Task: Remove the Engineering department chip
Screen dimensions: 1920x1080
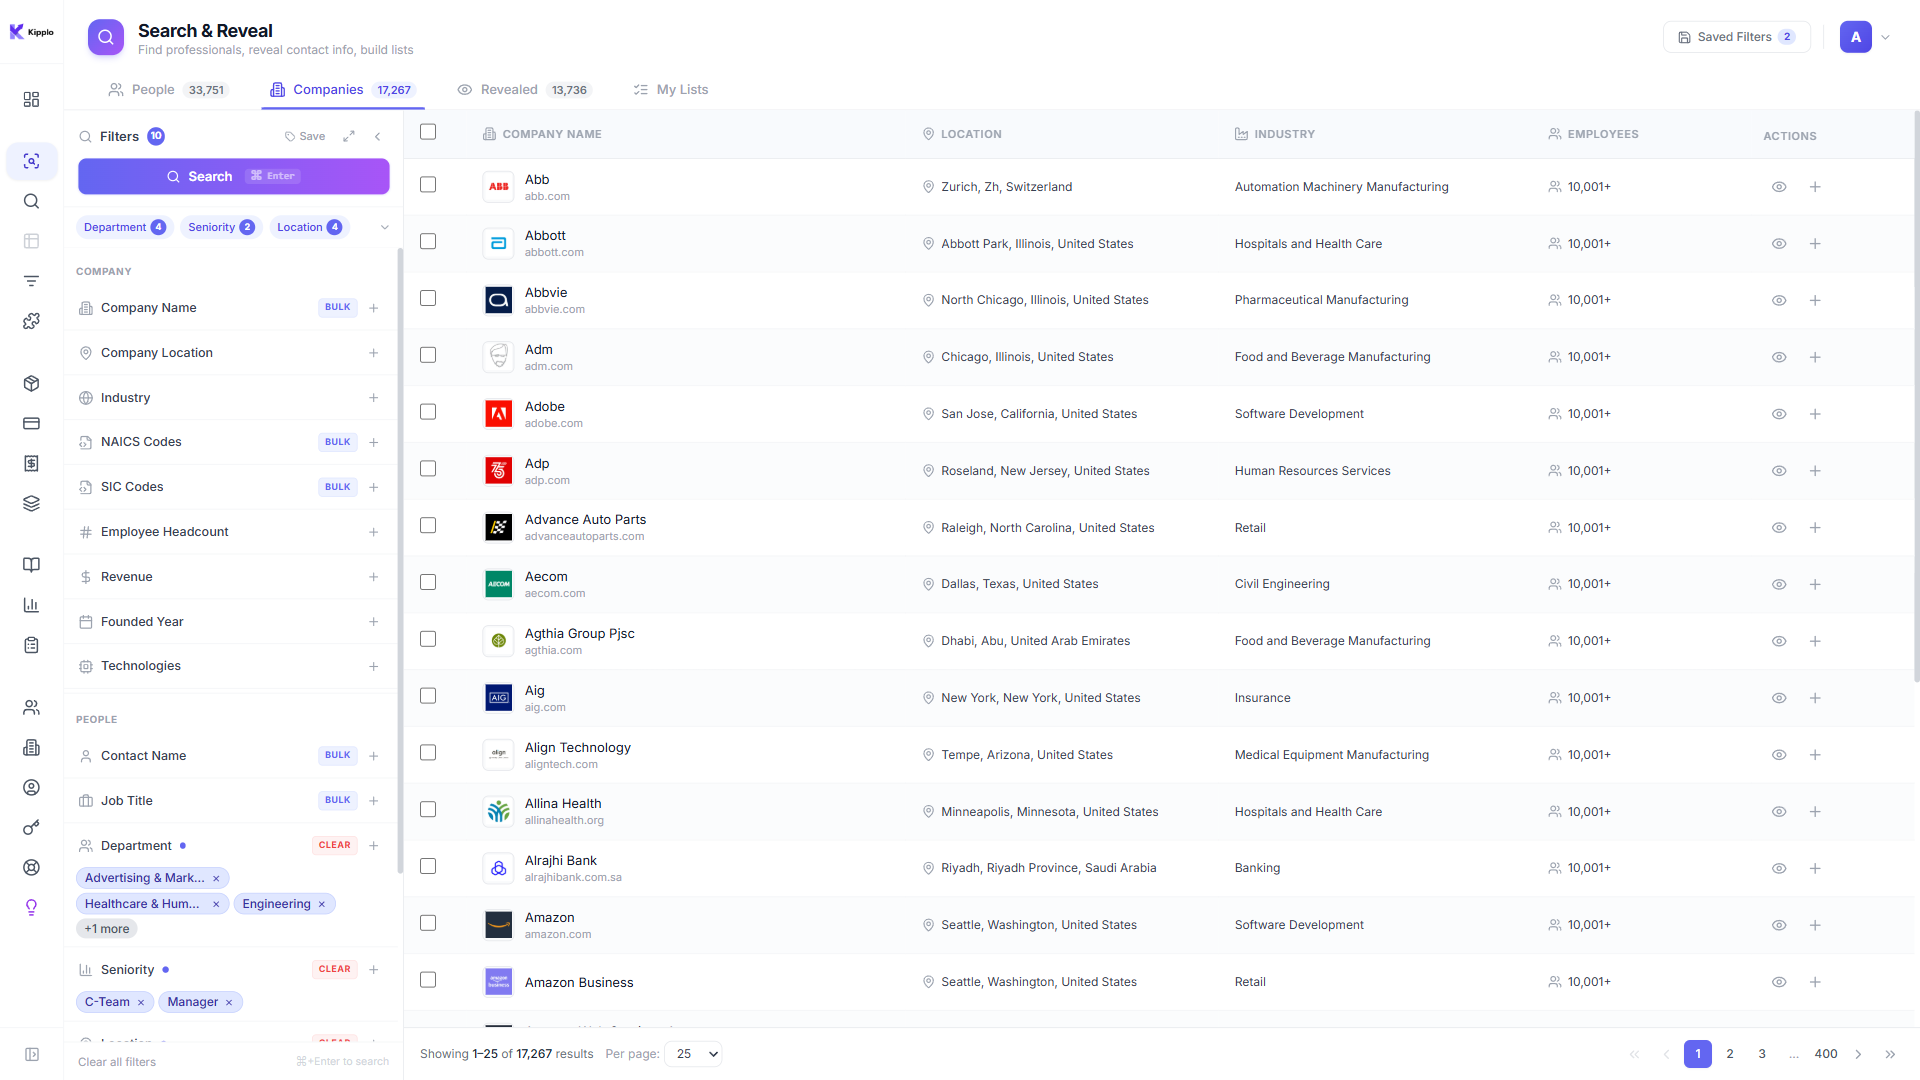Action: [322, 904]
